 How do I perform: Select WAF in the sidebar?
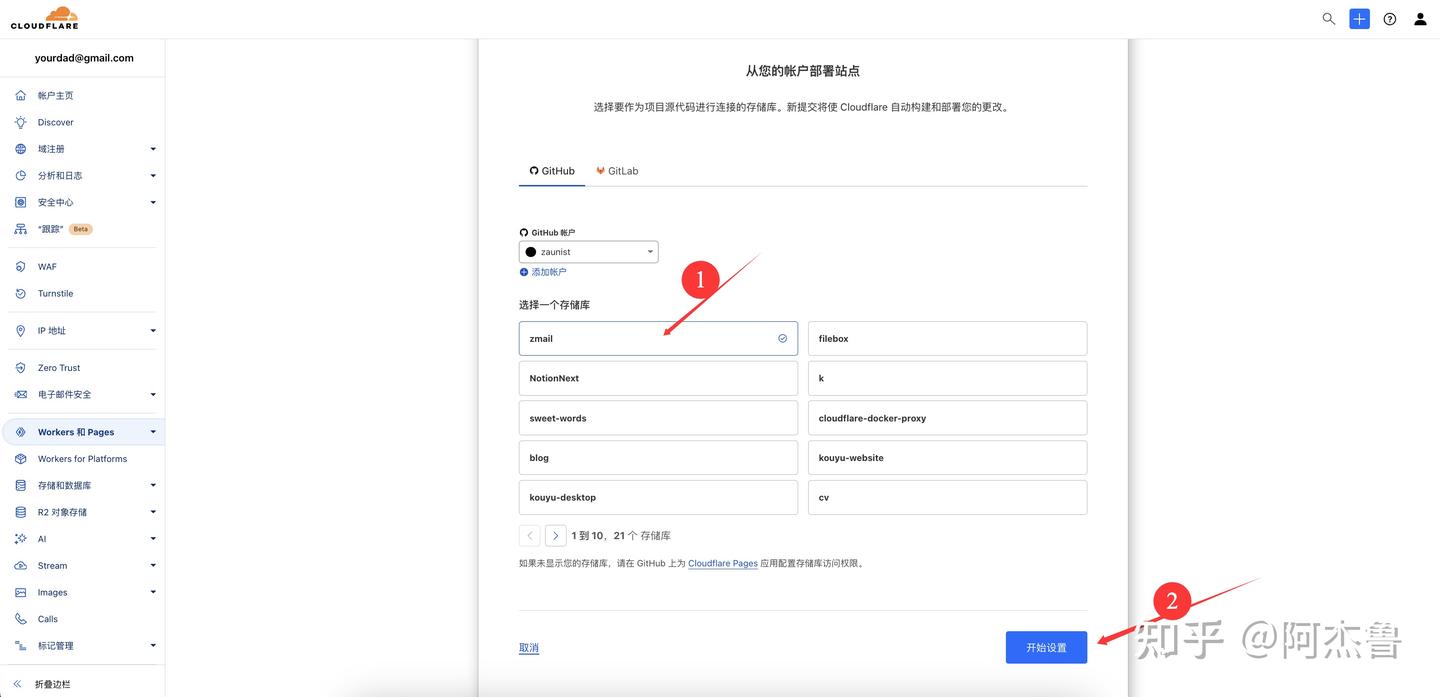[x=39, y=264]
